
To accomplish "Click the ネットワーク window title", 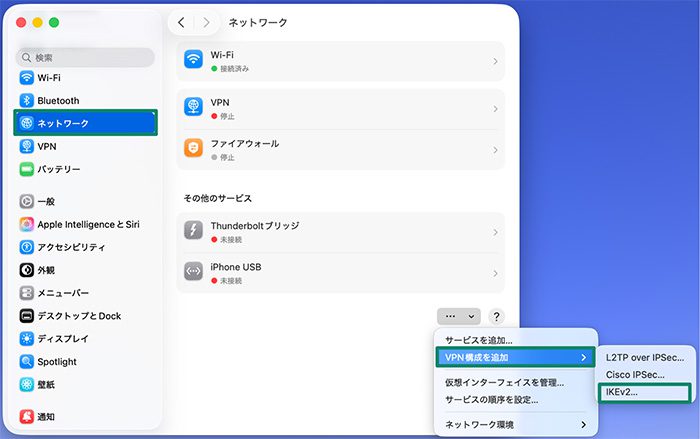I will [258, 22].
